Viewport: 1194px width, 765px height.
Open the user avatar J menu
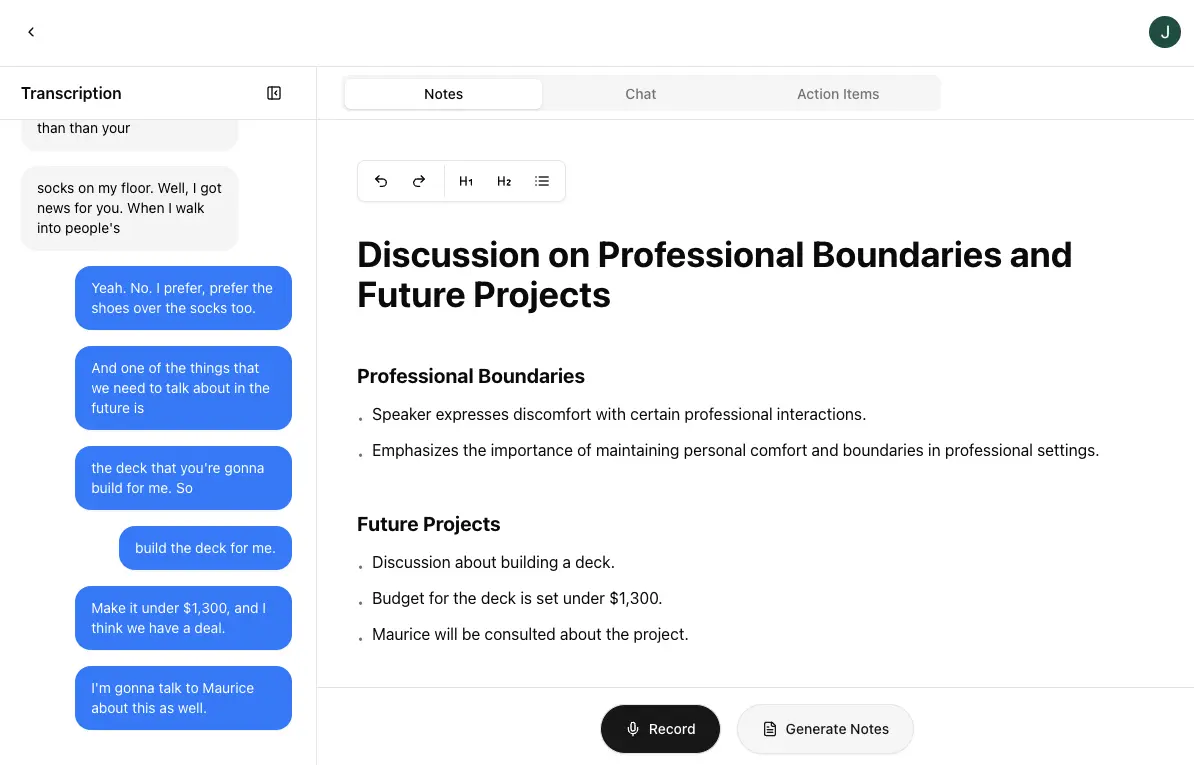point(1164,32)
